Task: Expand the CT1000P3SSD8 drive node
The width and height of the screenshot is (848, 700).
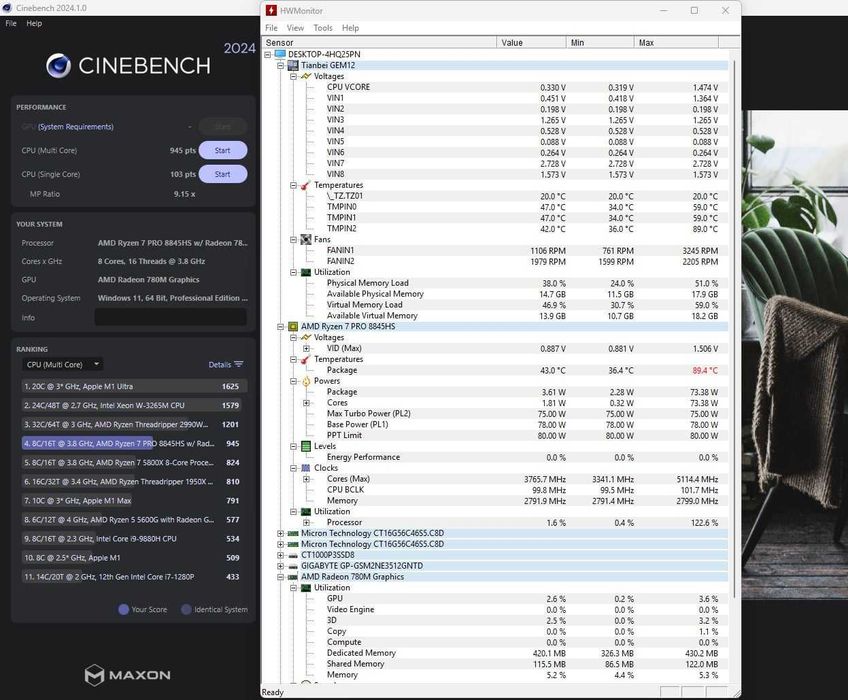Action: 280,555
